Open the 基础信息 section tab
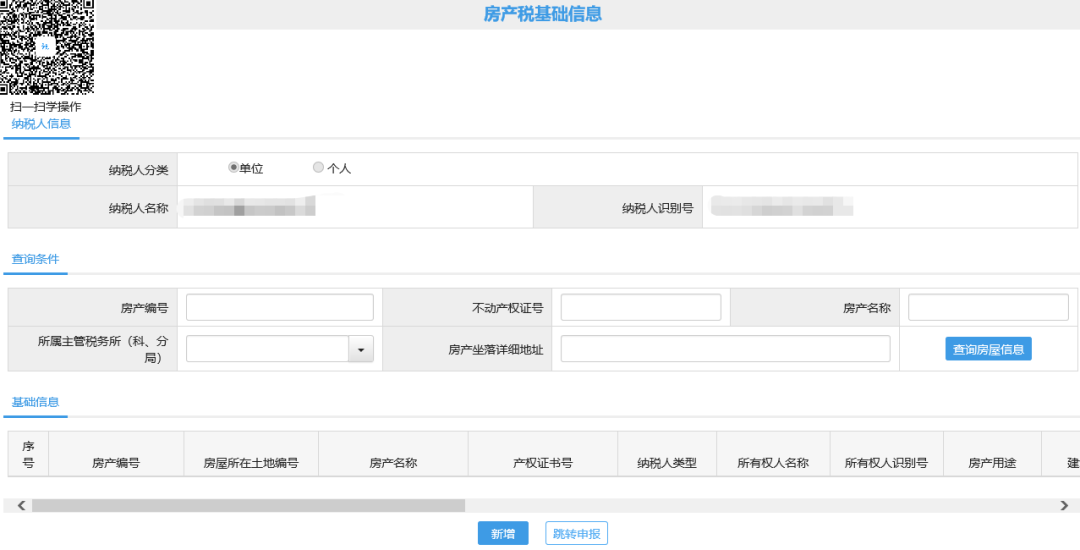This screenshot has width=1080, height=550. coord(36,401)
